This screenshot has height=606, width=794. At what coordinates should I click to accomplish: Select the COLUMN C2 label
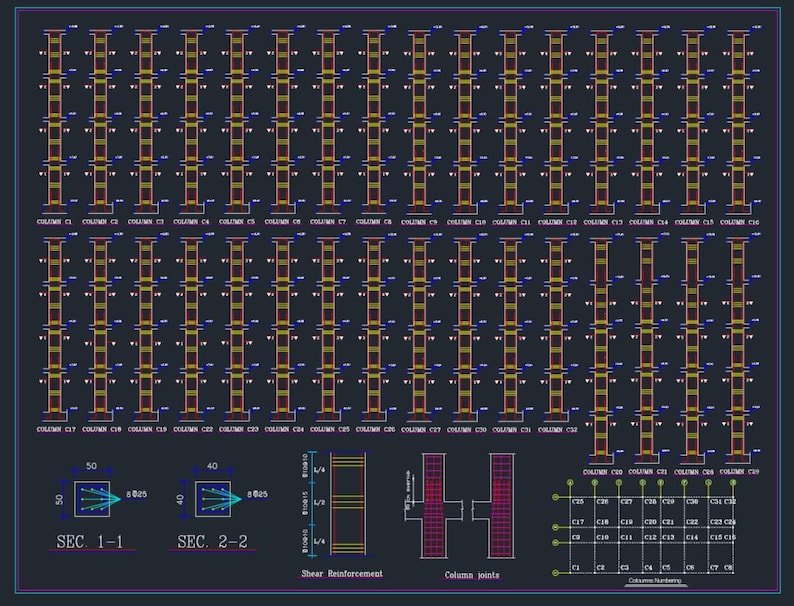click(100, 222)
